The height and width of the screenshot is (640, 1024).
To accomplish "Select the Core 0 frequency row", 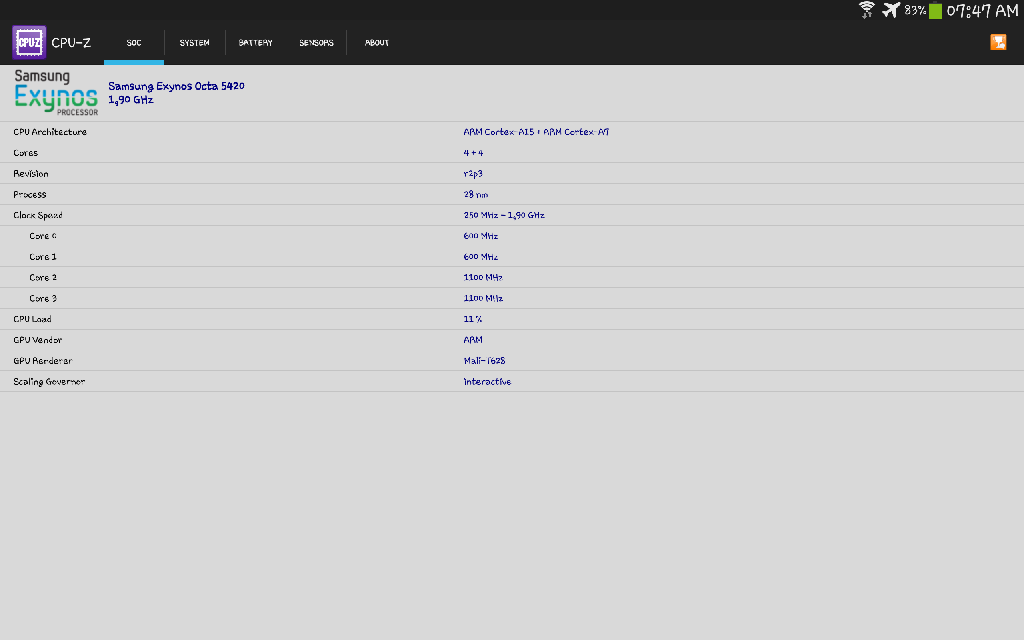I will point(512,236).
